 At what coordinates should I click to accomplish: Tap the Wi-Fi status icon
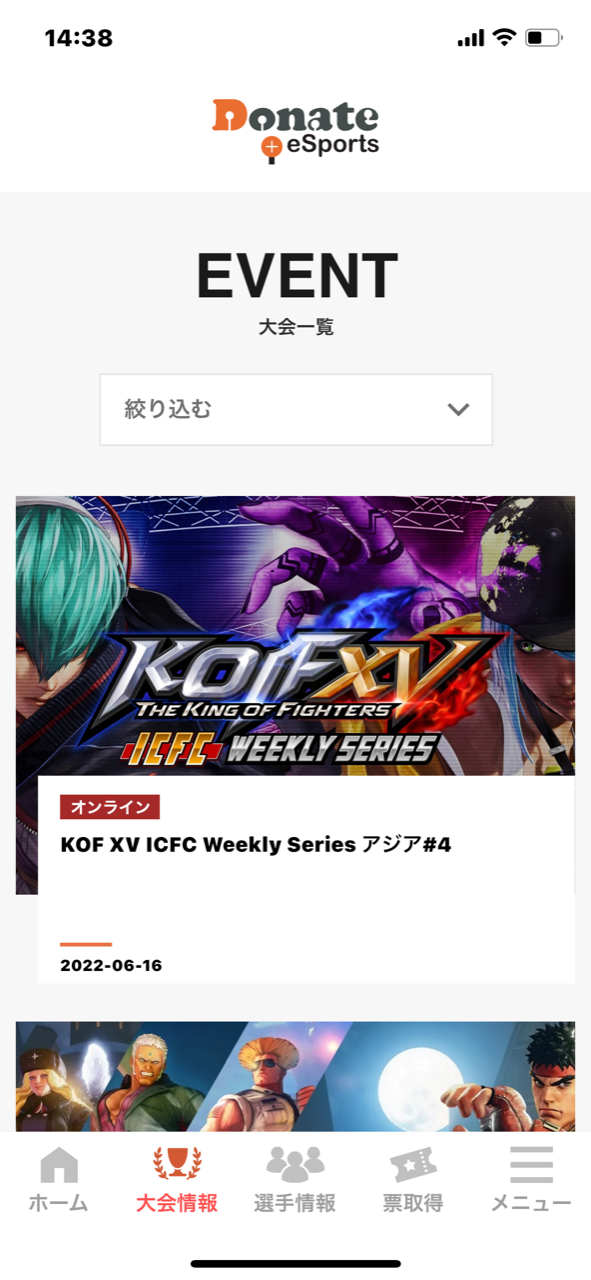pyautogui.click(x=505, y=38)
